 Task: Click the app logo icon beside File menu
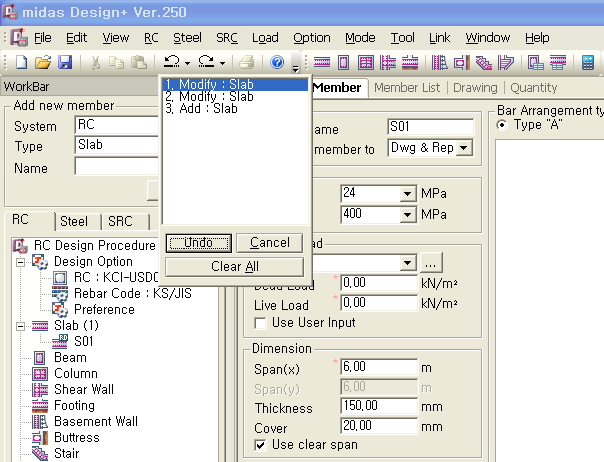click(x=19, y=38)
